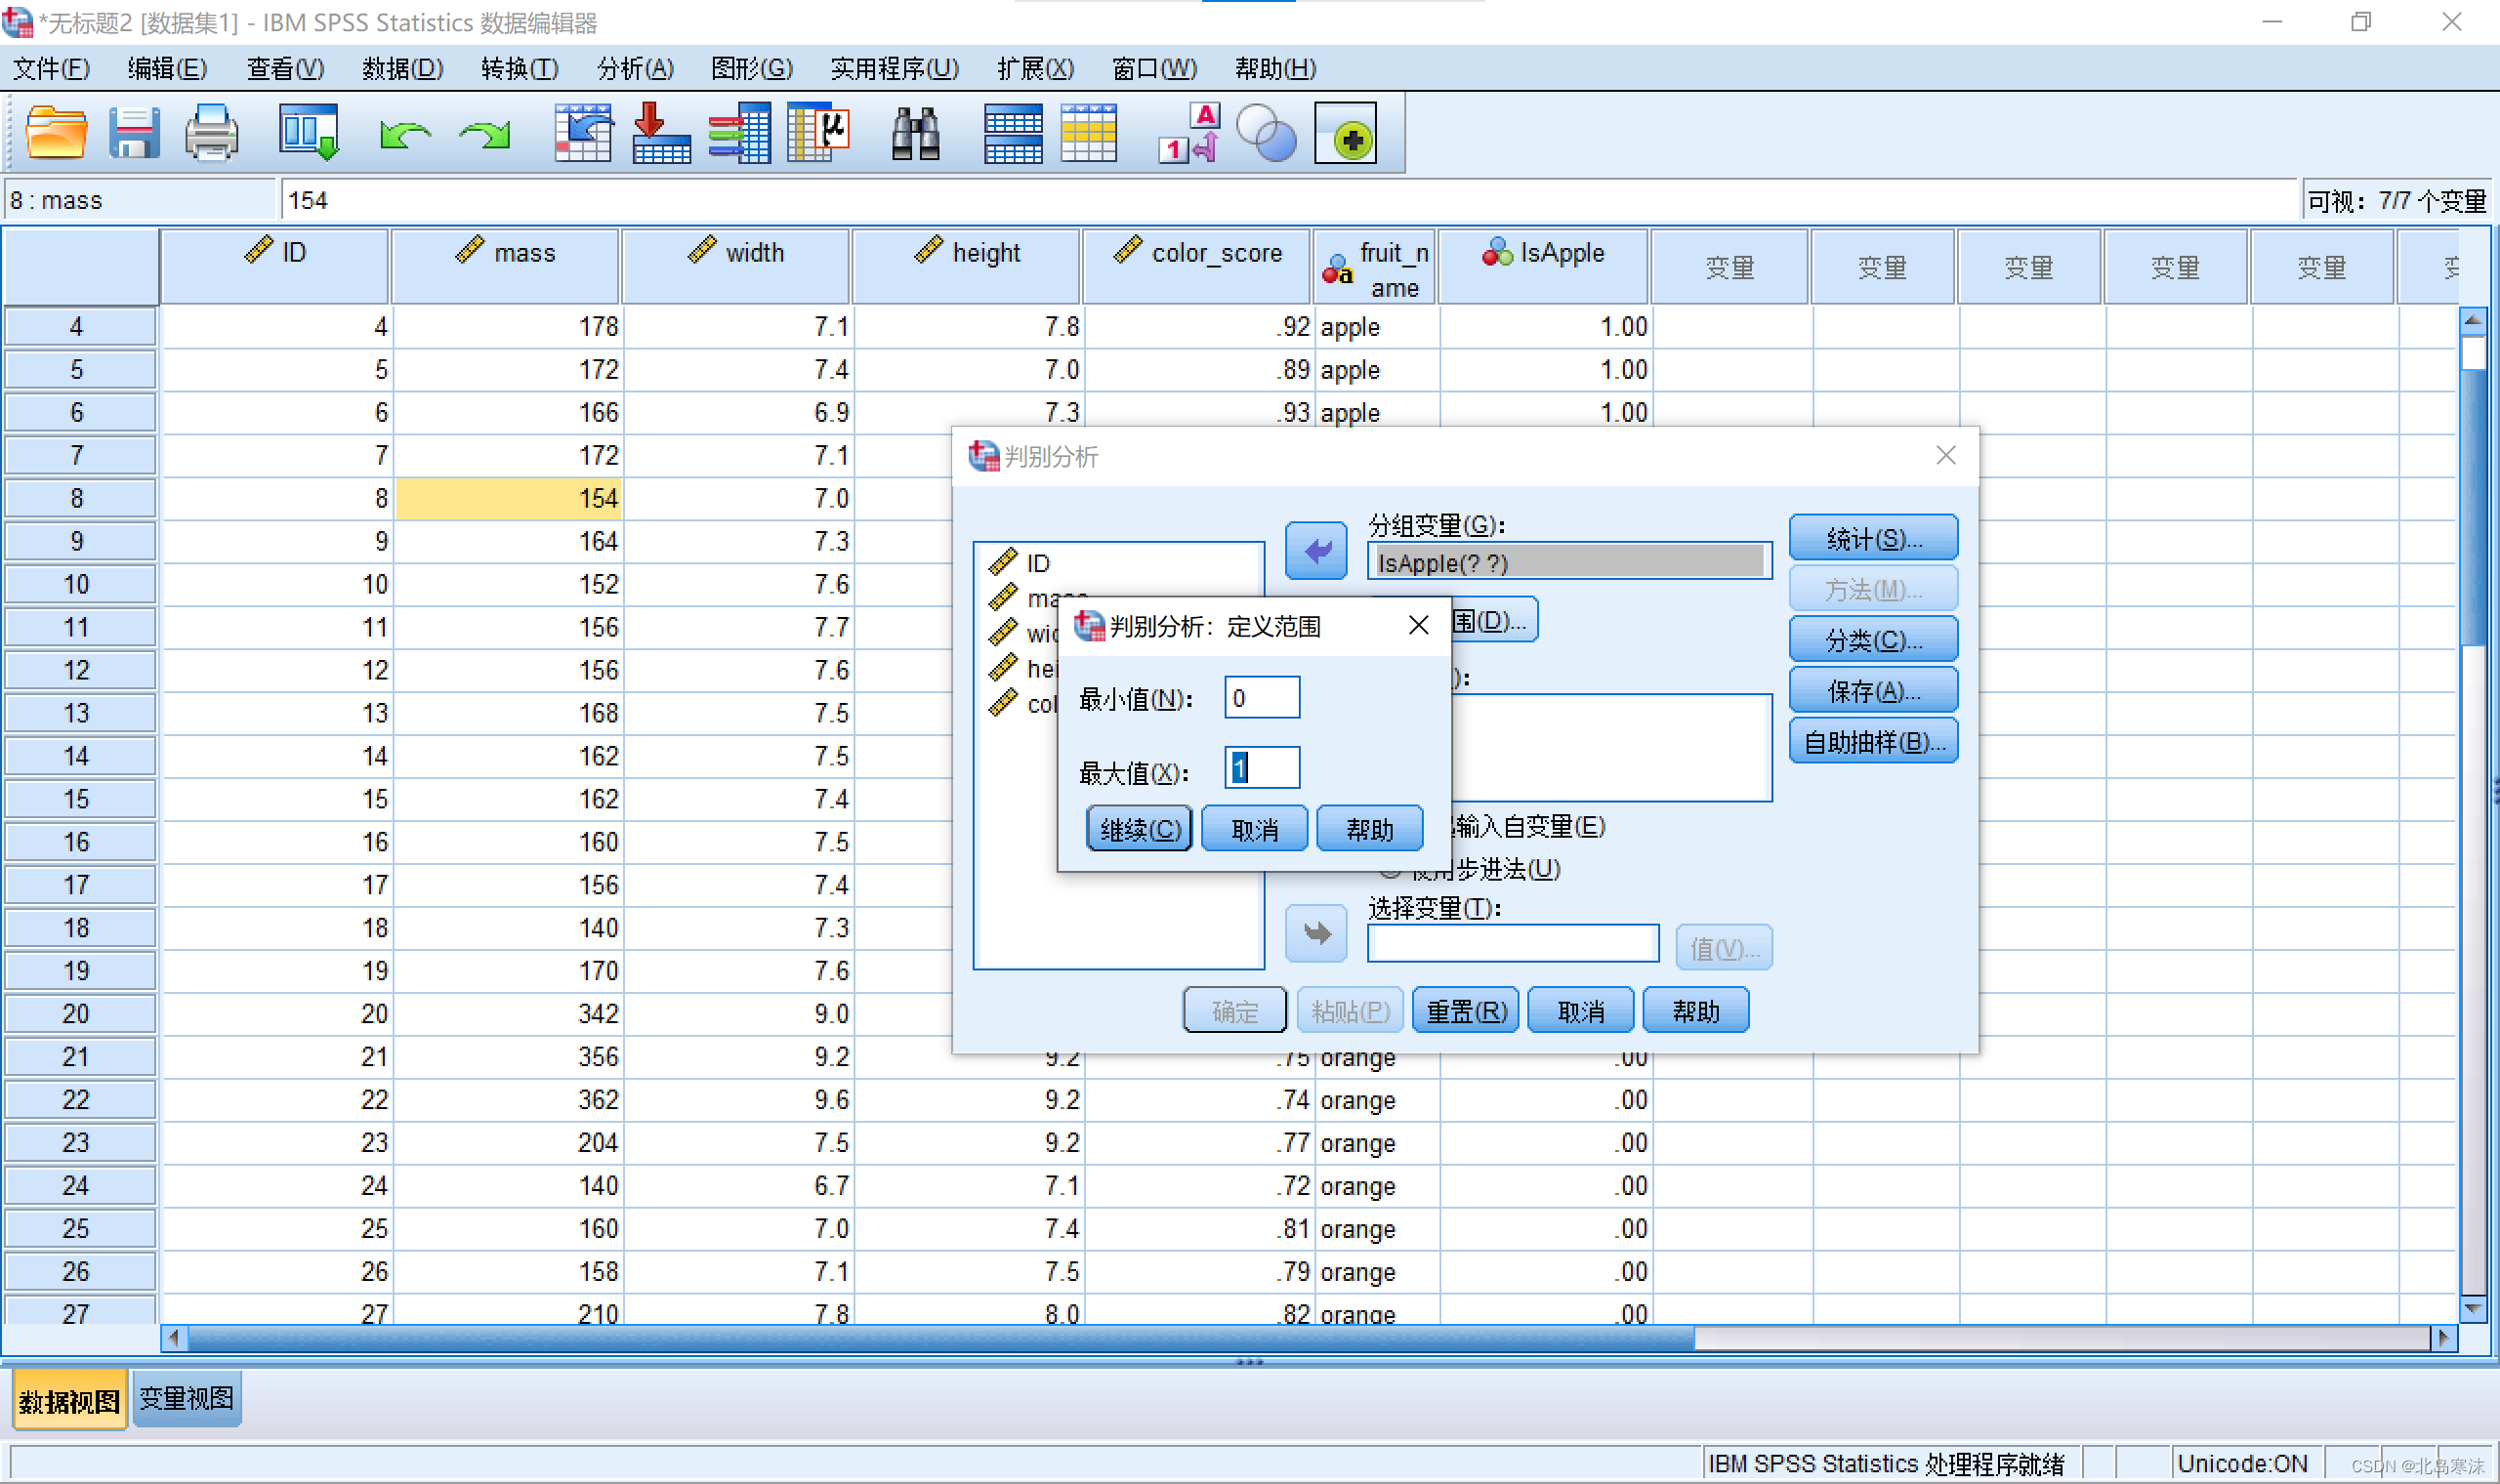2500x1484 pixels.
Task: Click the Find binoculars icon
Action: [x=915, y=133]
